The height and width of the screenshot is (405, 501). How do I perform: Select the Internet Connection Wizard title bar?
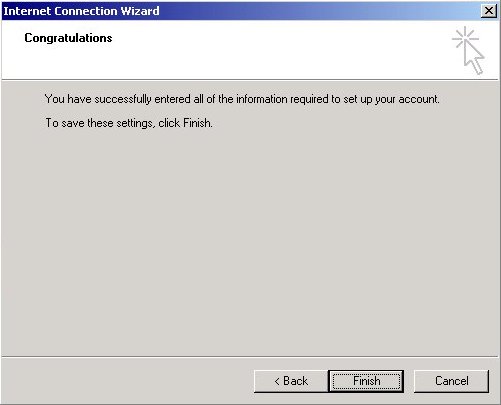(x=240, y=11)
